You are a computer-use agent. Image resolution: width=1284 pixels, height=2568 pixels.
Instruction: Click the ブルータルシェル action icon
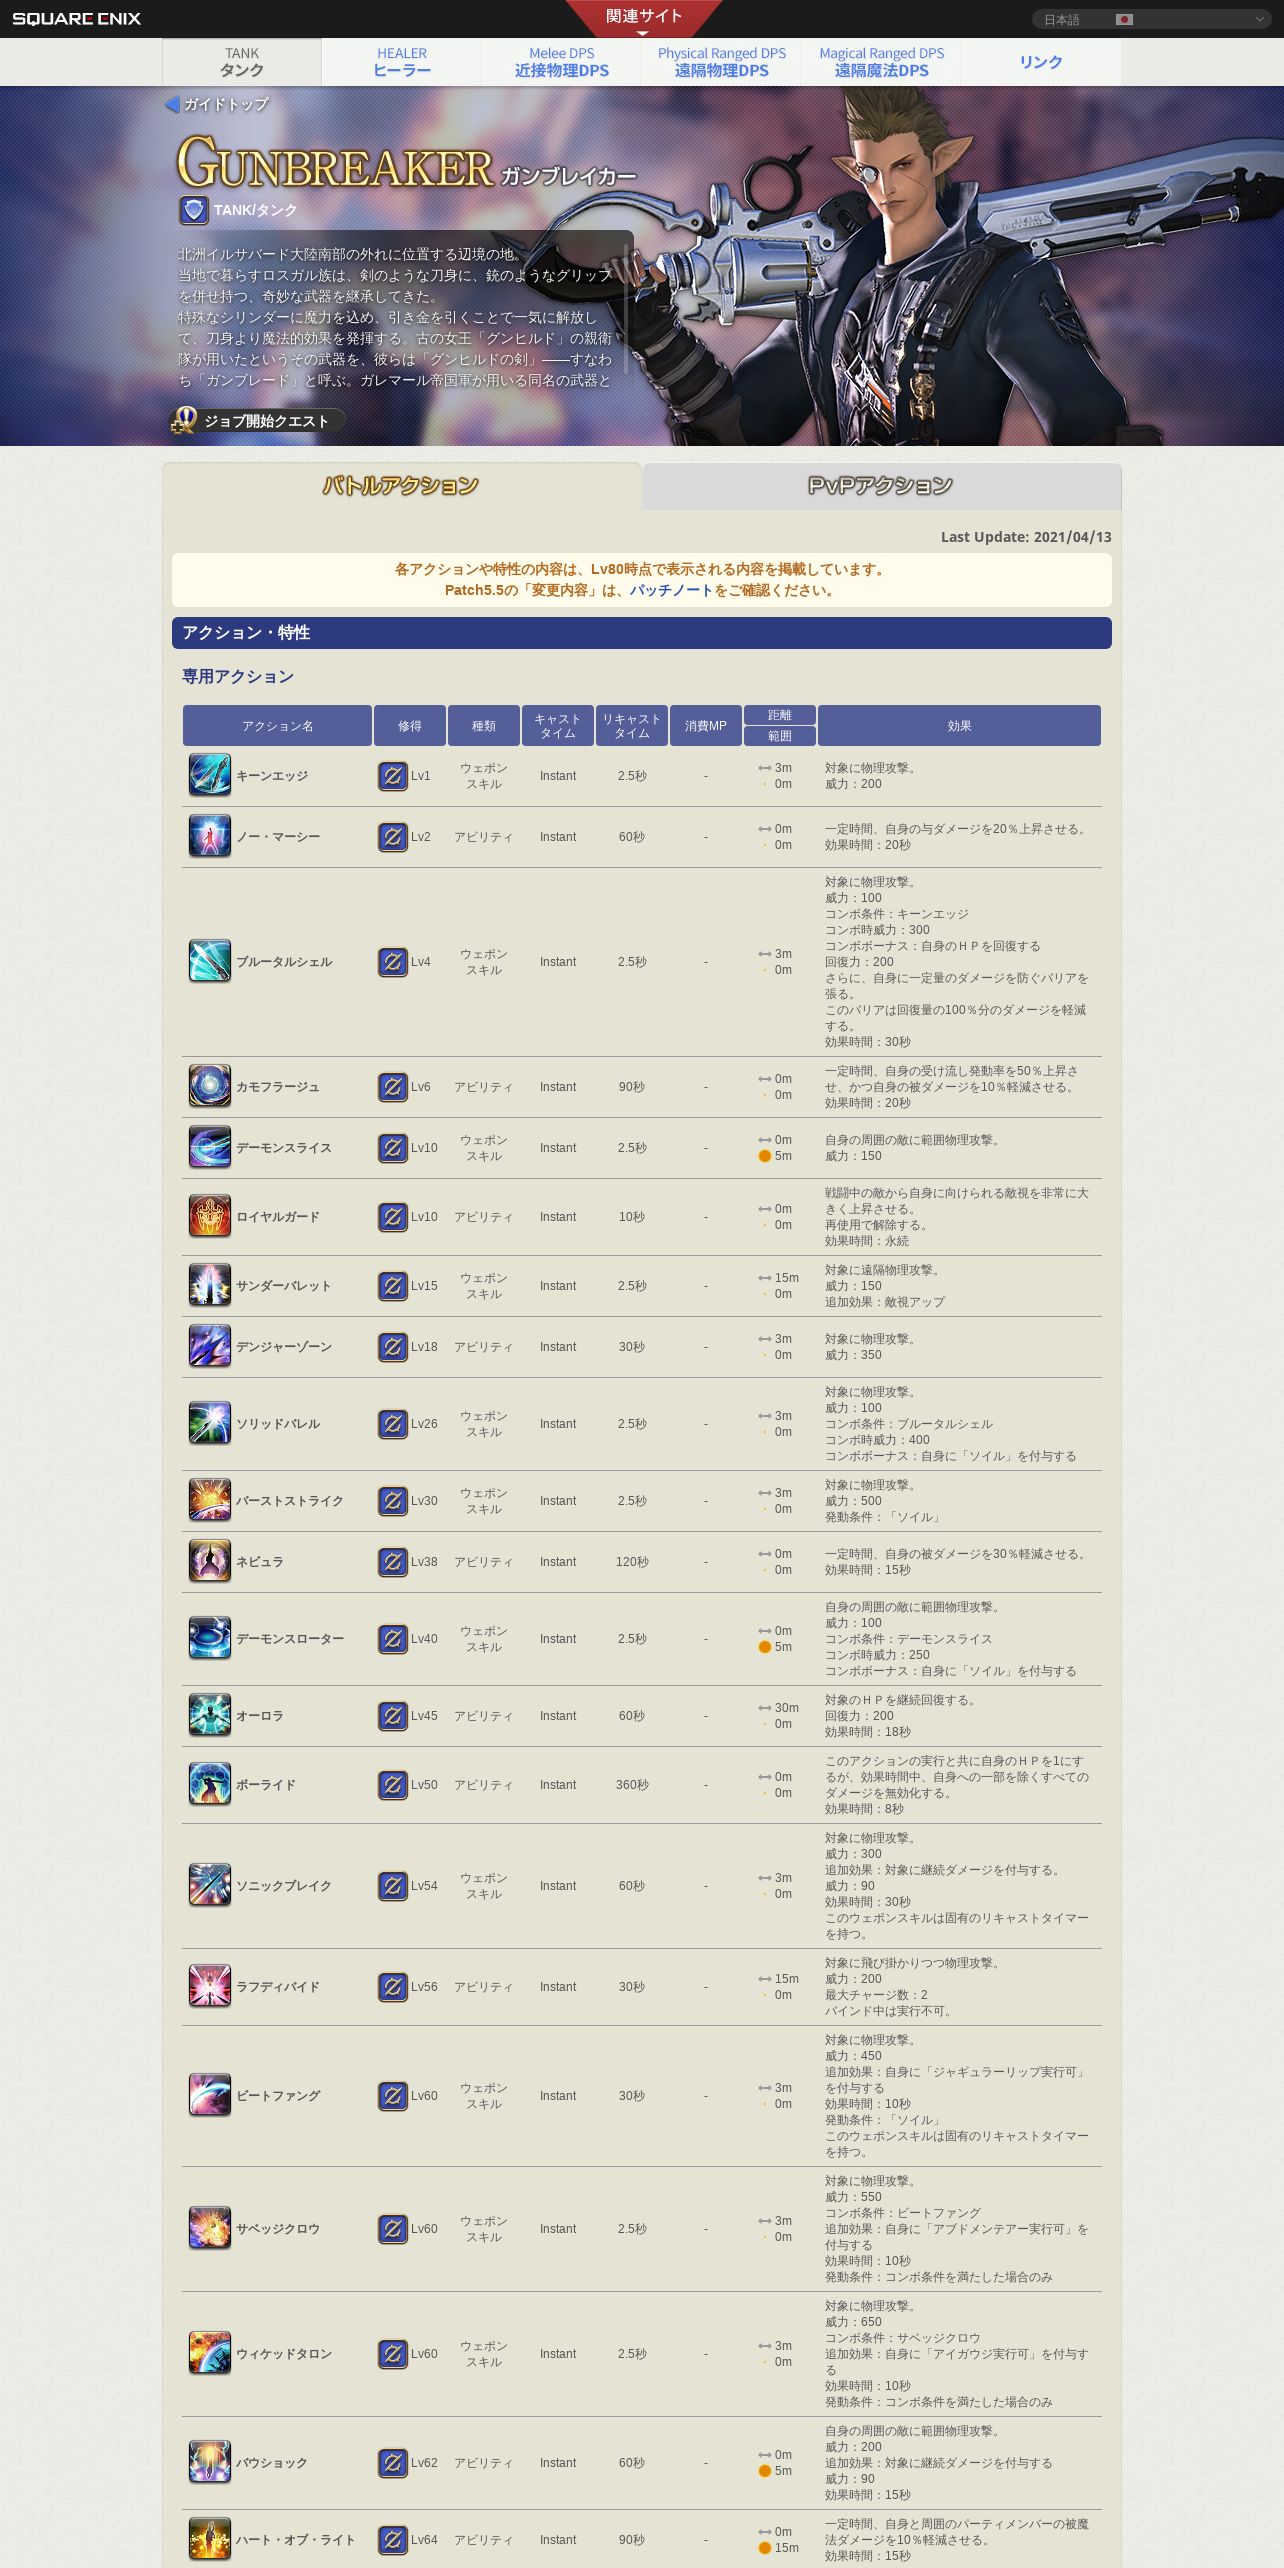click(x=210, y=961)
